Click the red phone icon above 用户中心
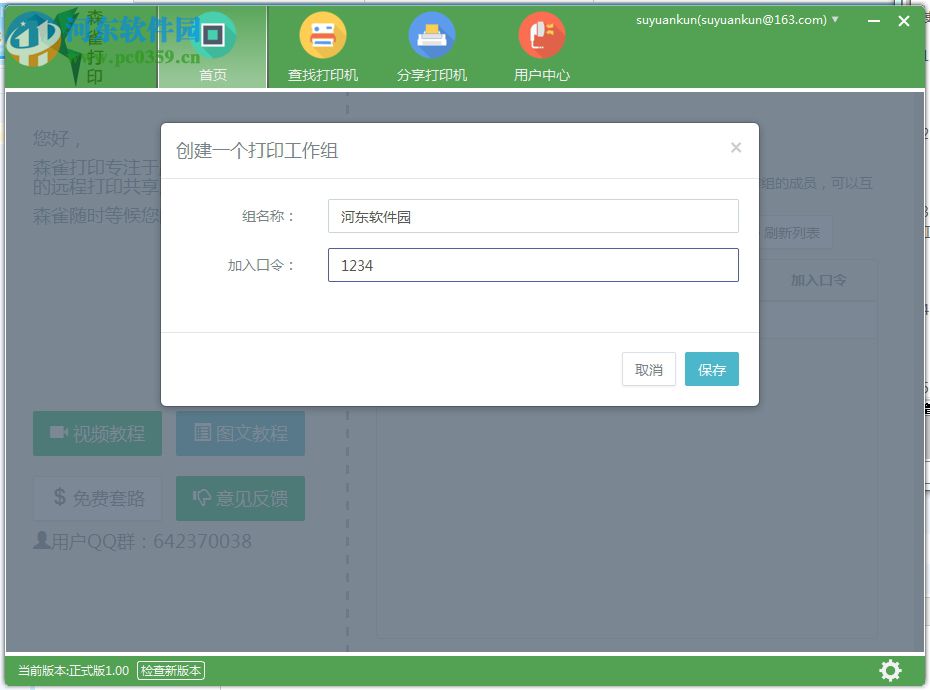Screen dimensions: 930x690 click(541, 33)
